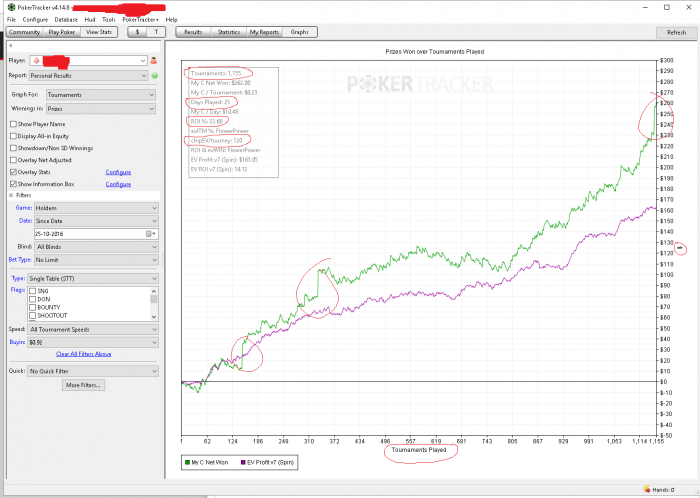This screenshot has width=700, height=498.
Task: Click the Play Poker button
Action: (x=62, y=32)
